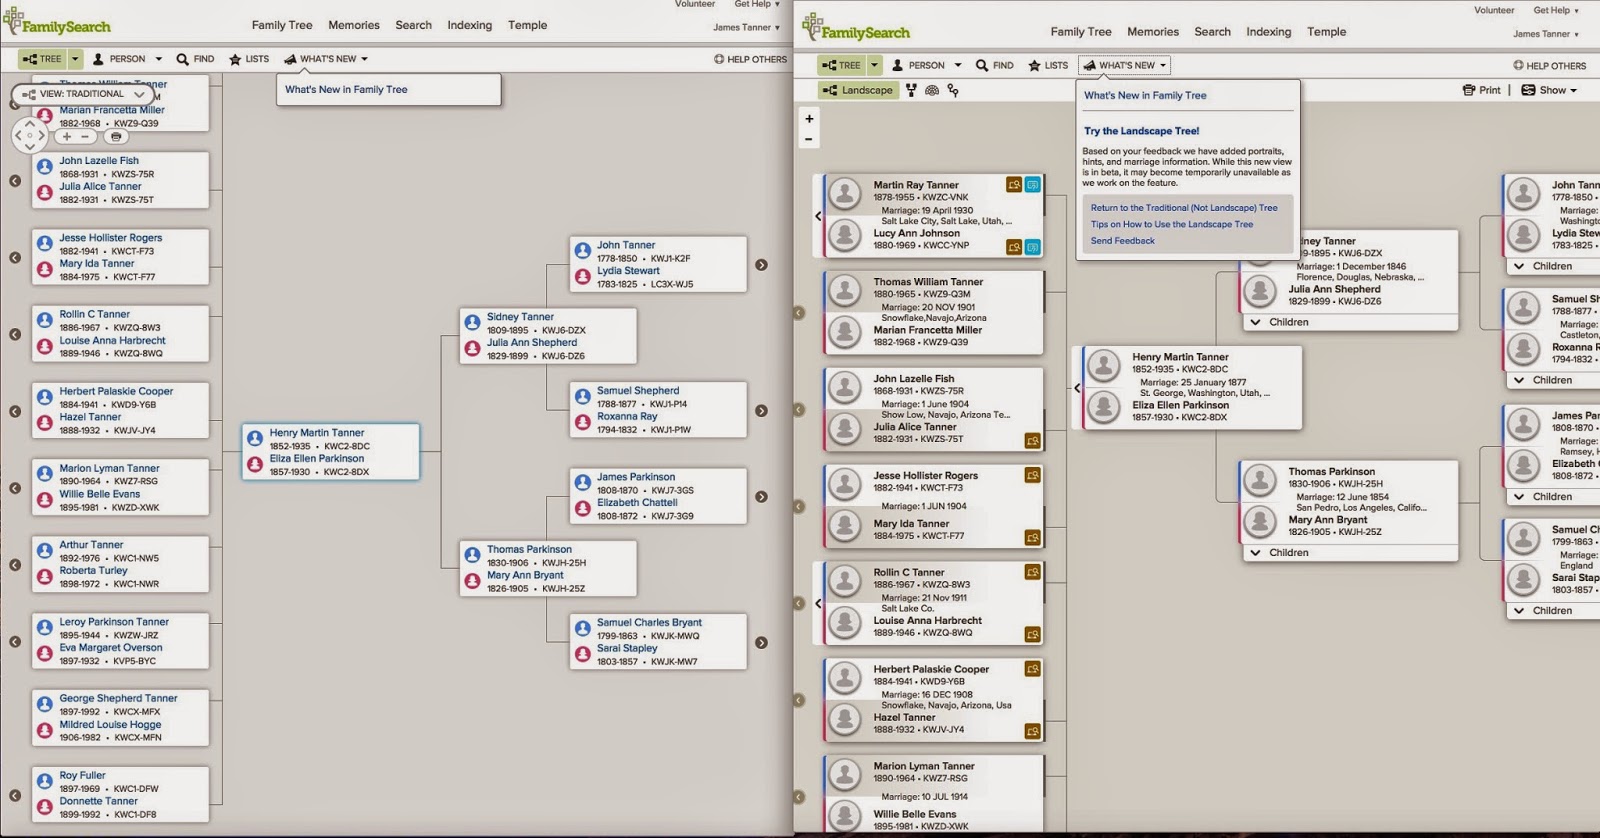Screen dimensions: 1600x838
Task: Zoom in with plus button in right window
Action: [x=809, y=118]
